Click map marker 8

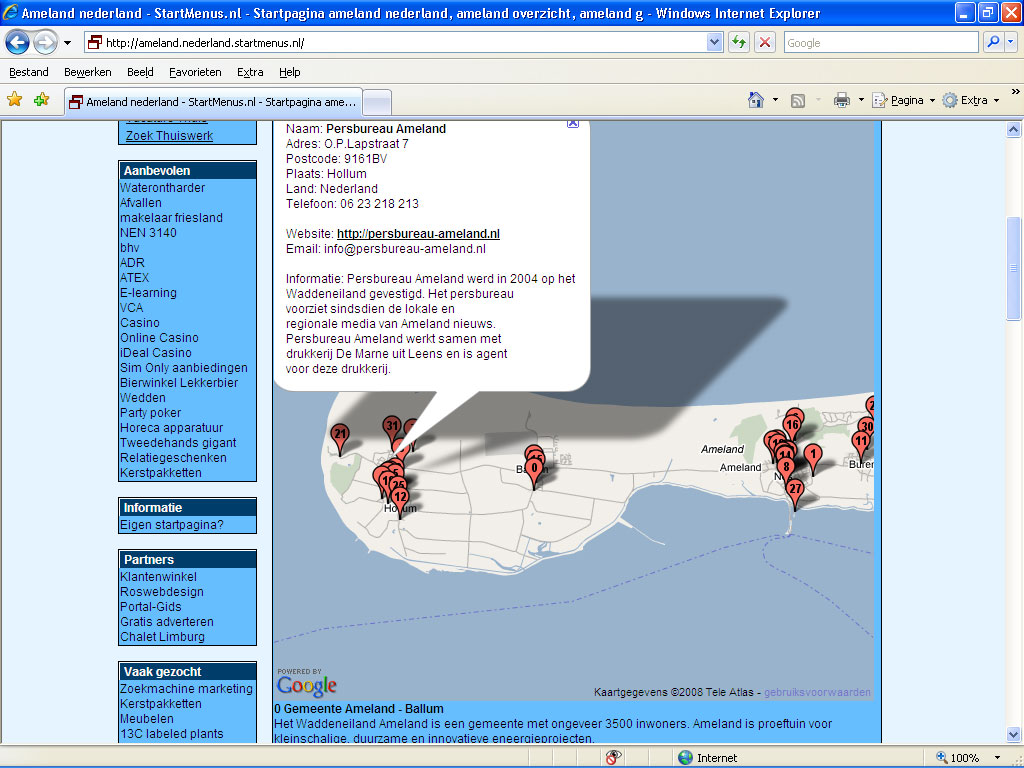[x=786, y=468]
